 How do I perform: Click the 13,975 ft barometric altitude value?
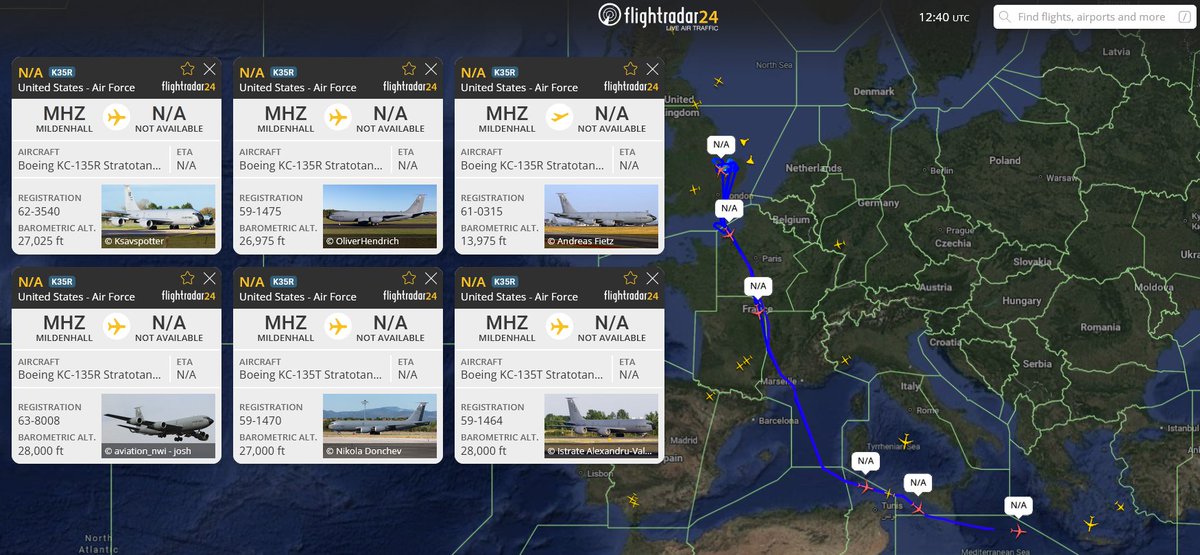[484, 241]
